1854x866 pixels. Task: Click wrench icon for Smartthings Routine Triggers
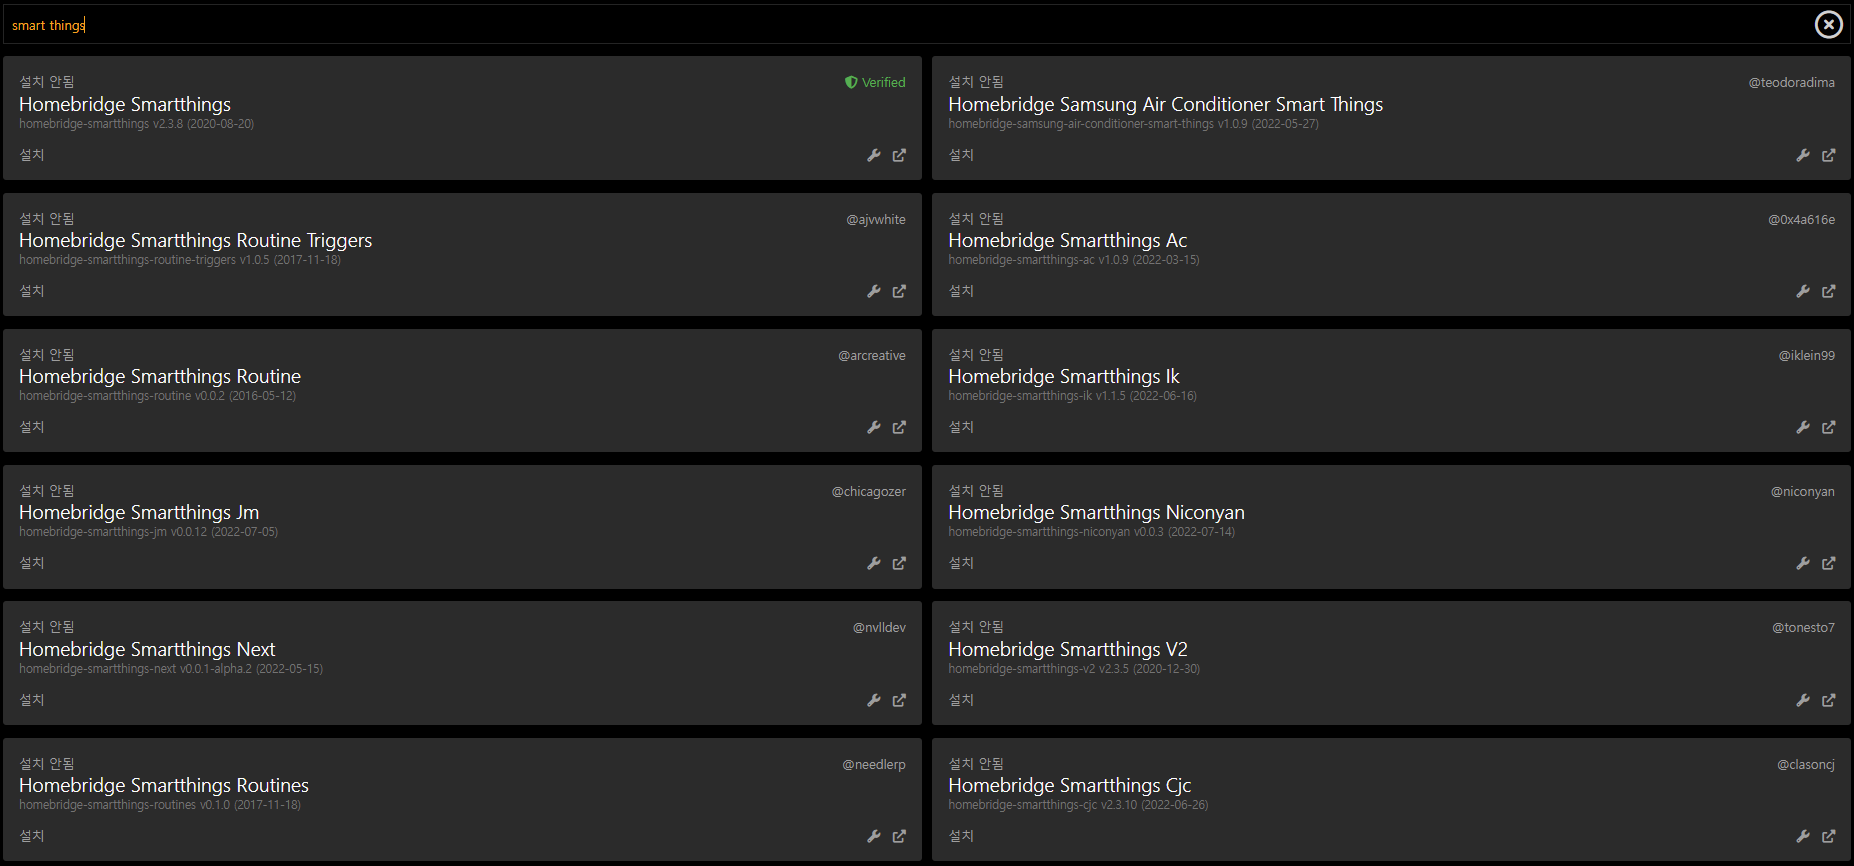tap(874, 291)
